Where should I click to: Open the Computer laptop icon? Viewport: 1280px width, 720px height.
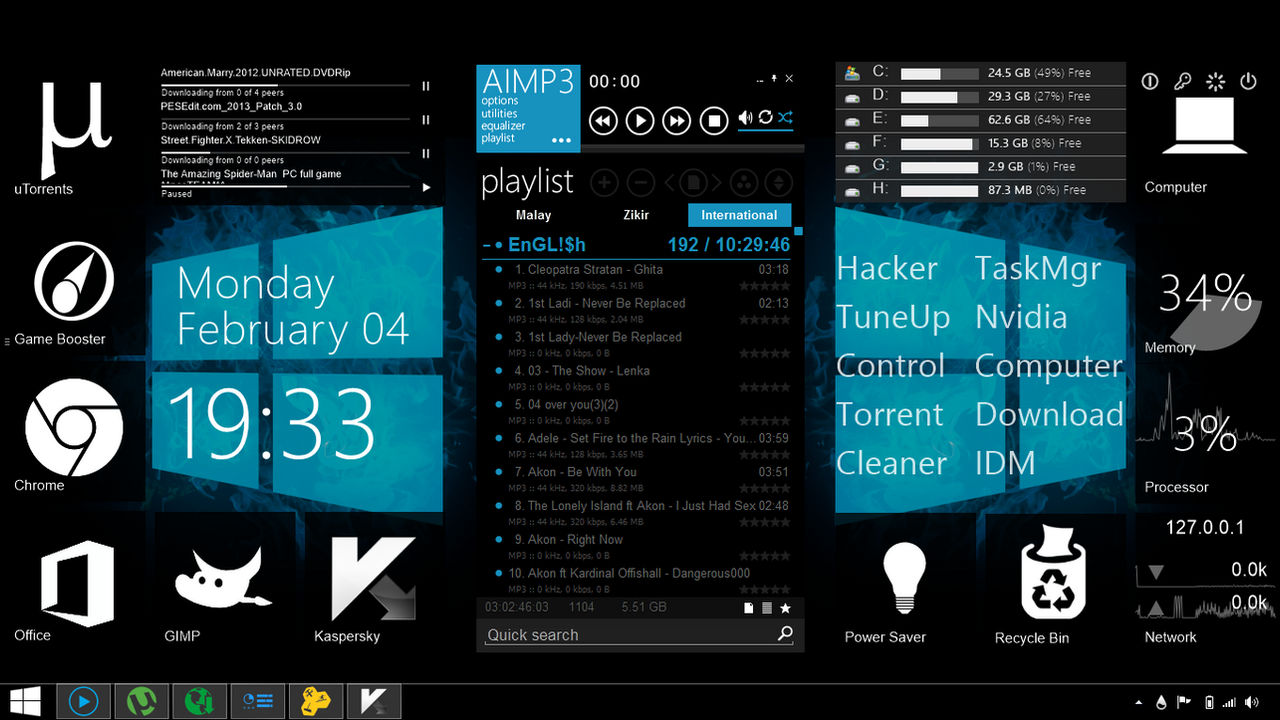coord(1204,126)
